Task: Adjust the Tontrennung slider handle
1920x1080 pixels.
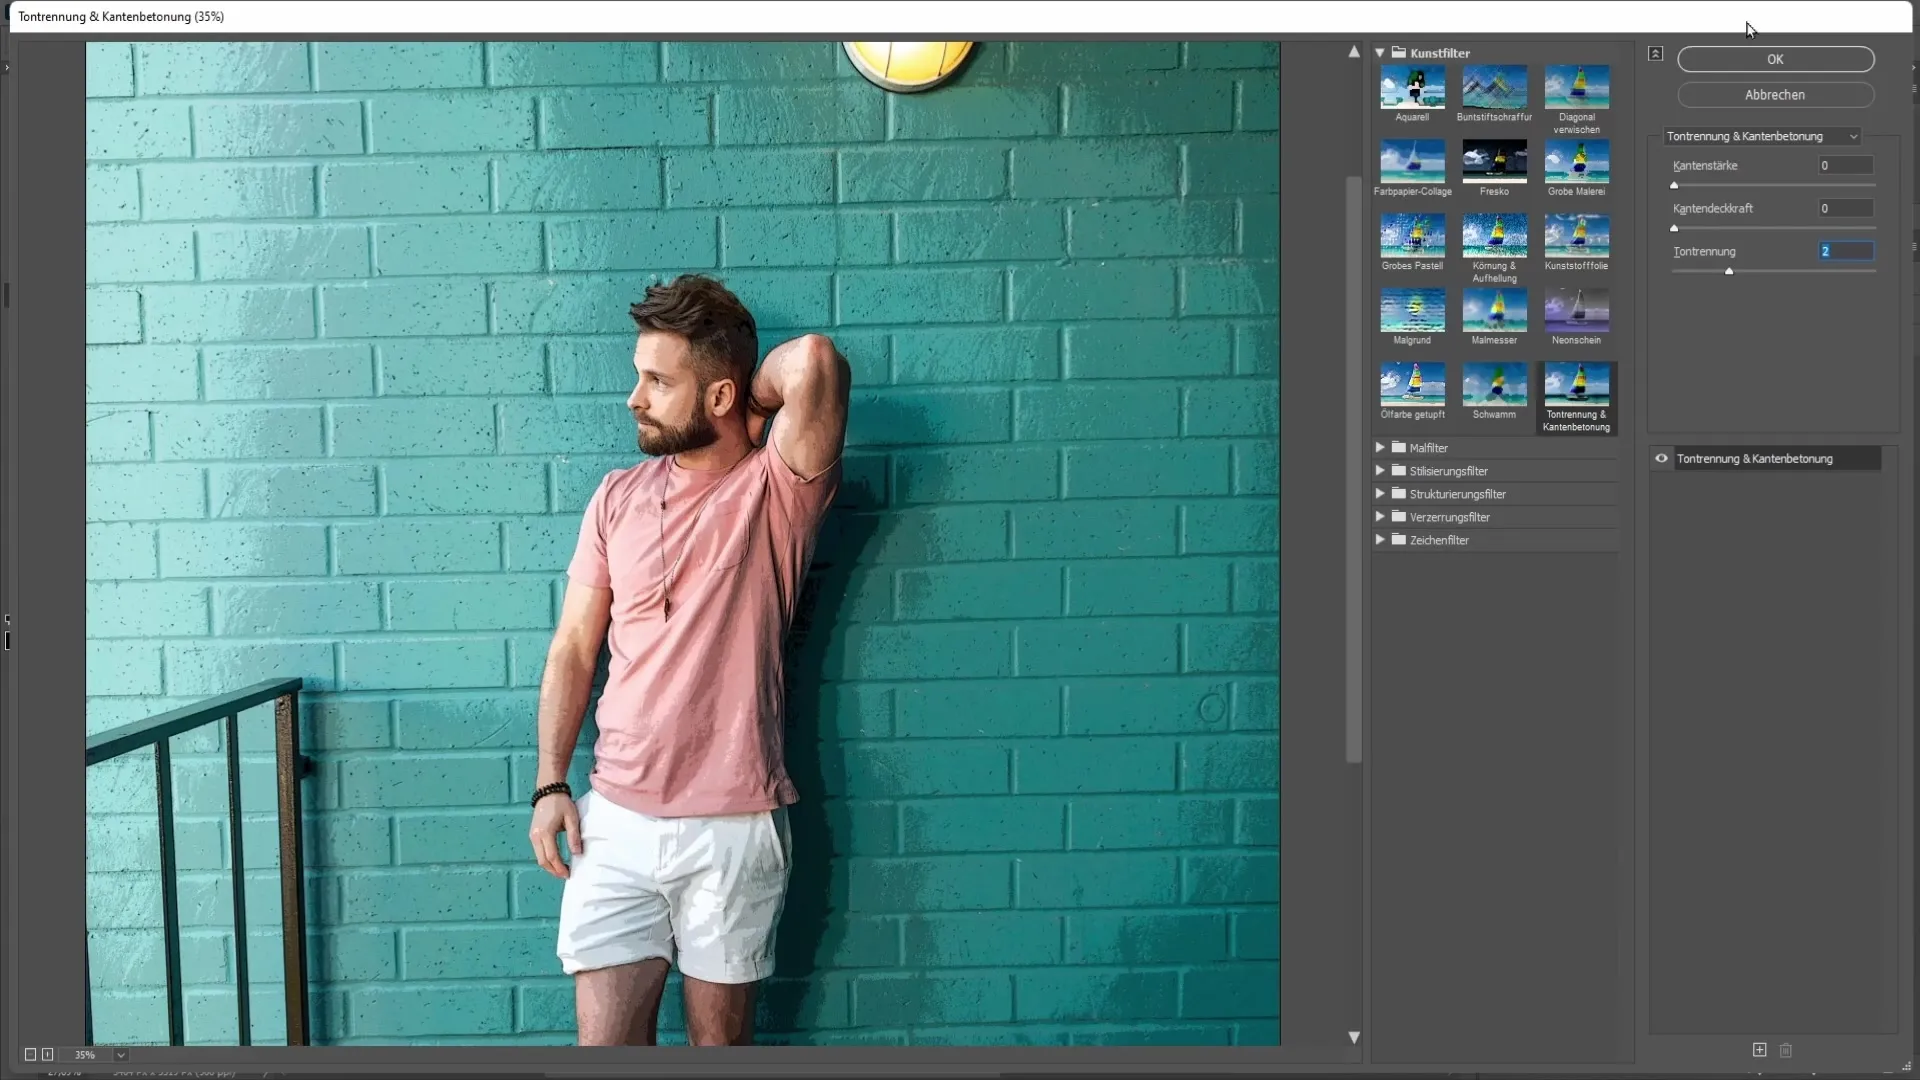Action: click(1729, 271)
